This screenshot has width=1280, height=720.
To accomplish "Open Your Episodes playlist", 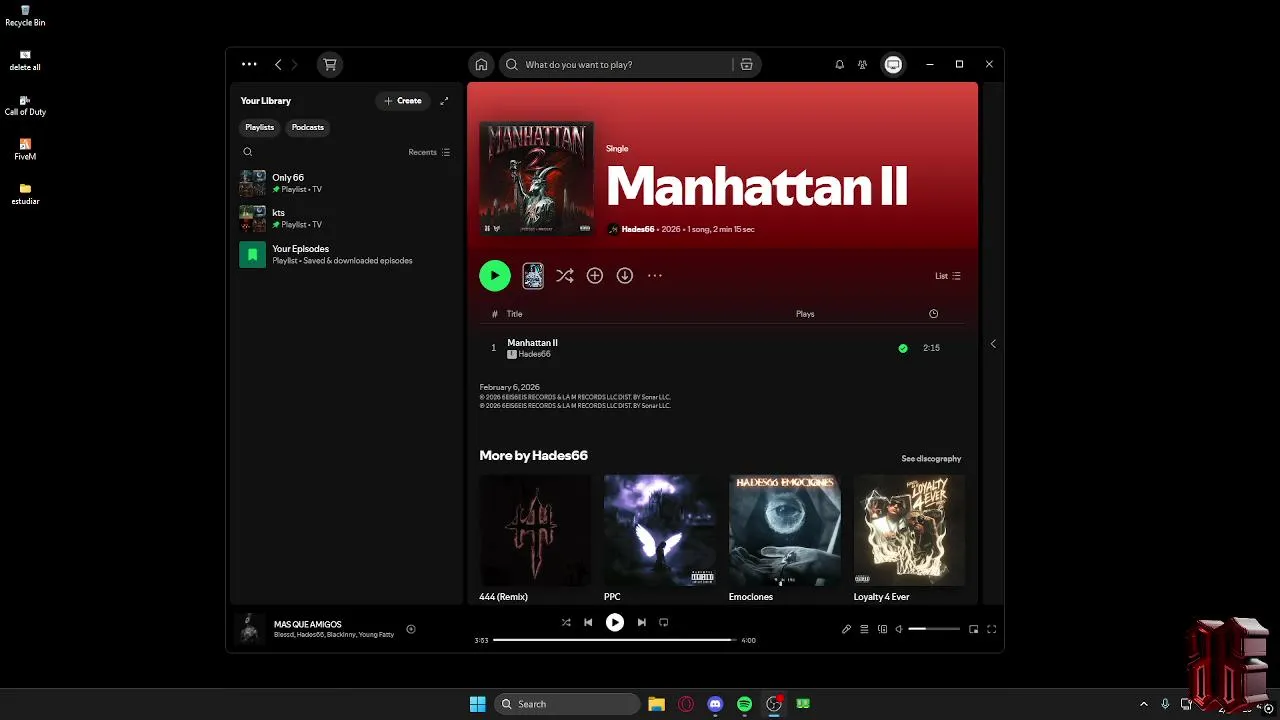I will 345,255.
